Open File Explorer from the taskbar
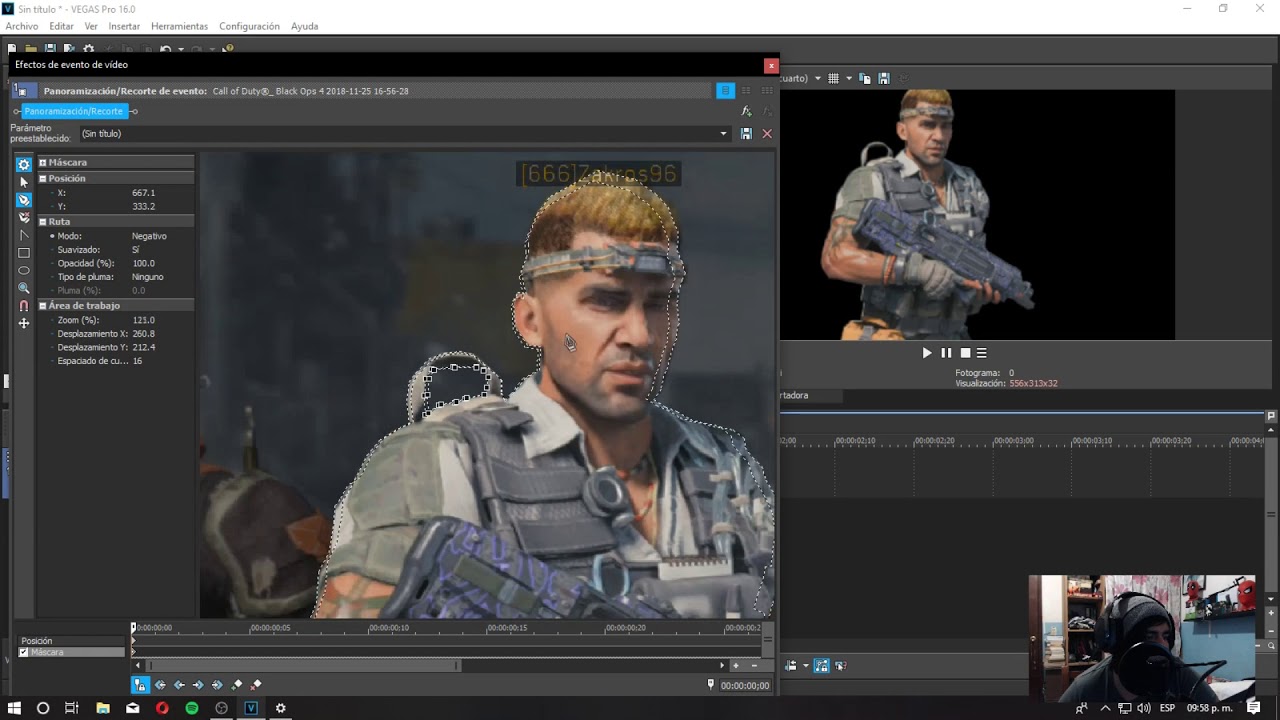Screen dimensions: 1280x720 click(102, 708)
